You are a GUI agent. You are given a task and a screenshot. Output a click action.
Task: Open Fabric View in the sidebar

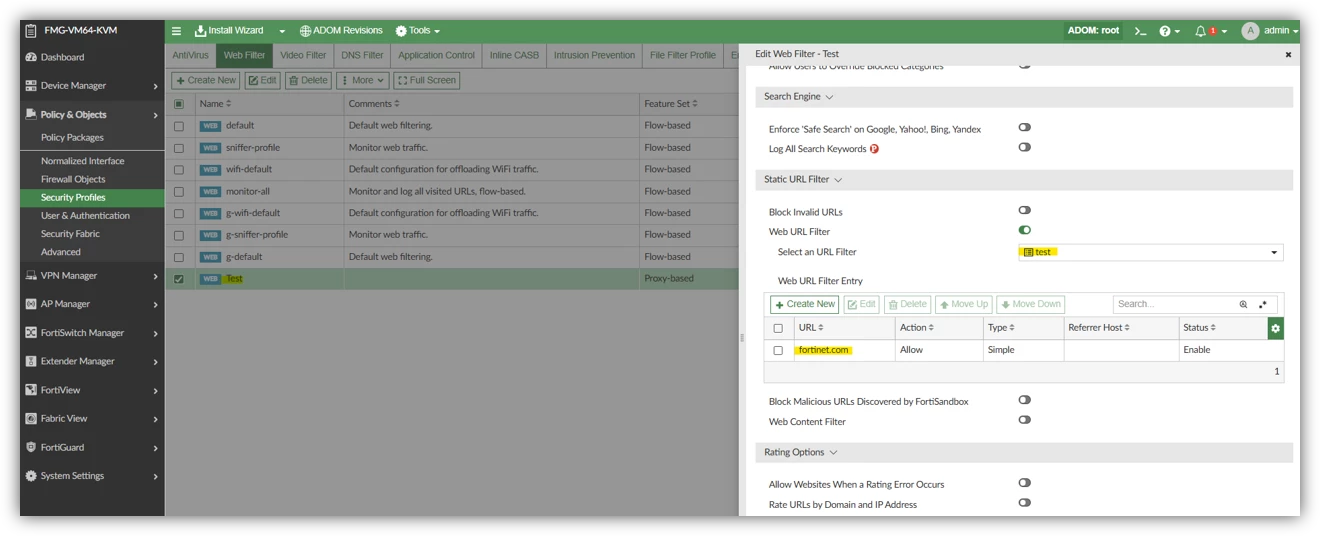pos(92,419)
